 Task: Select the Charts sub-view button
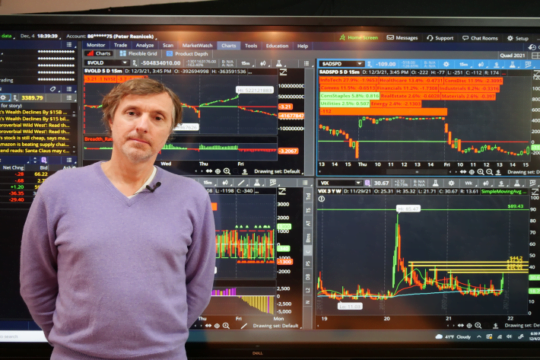click(99, 53)
